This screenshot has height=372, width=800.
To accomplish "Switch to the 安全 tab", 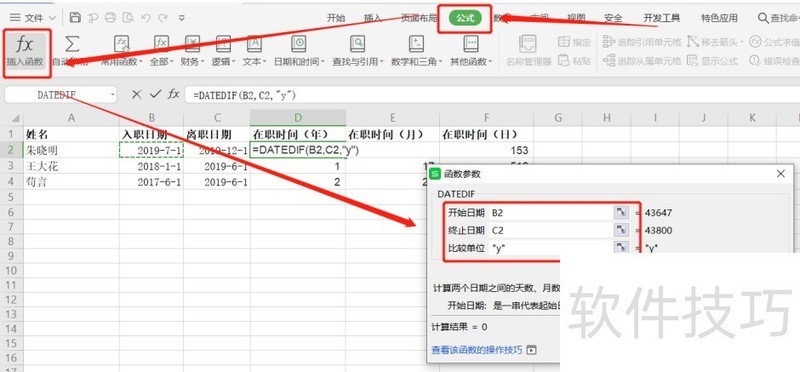I will click(x=613, y=18).
